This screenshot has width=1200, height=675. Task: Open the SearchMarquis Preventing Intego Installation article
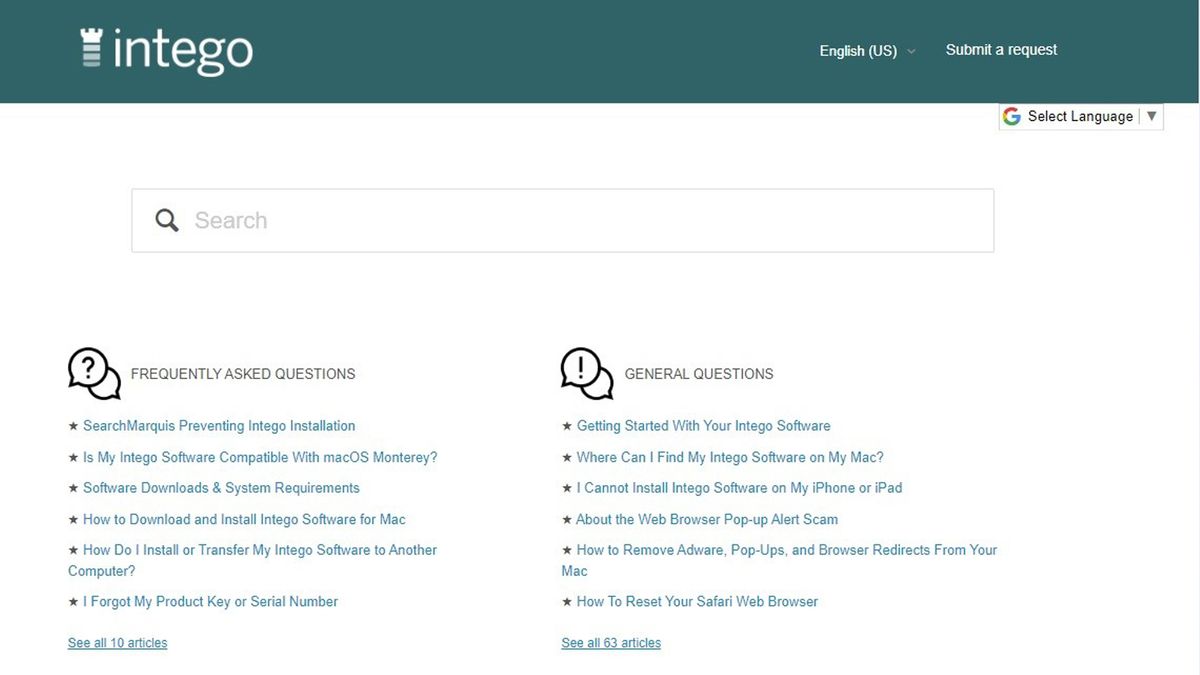[x=219, y=426]
